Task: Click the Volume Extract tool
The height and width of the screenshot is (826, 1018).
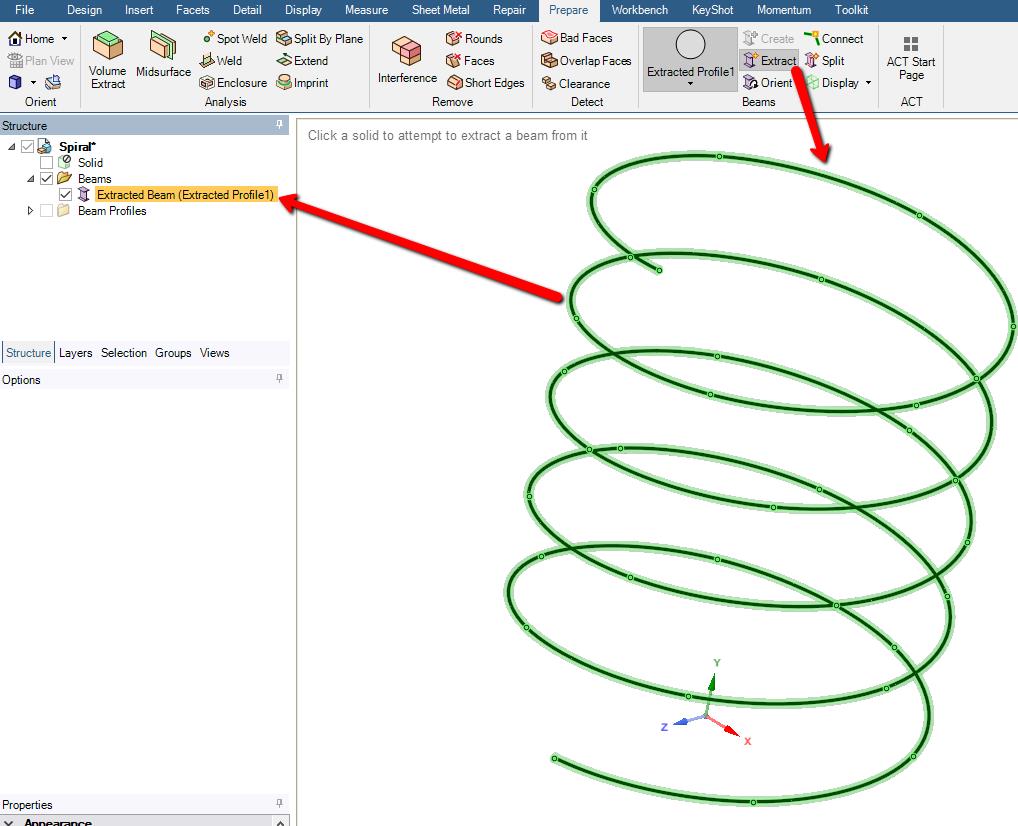Action: pos(108,60)
